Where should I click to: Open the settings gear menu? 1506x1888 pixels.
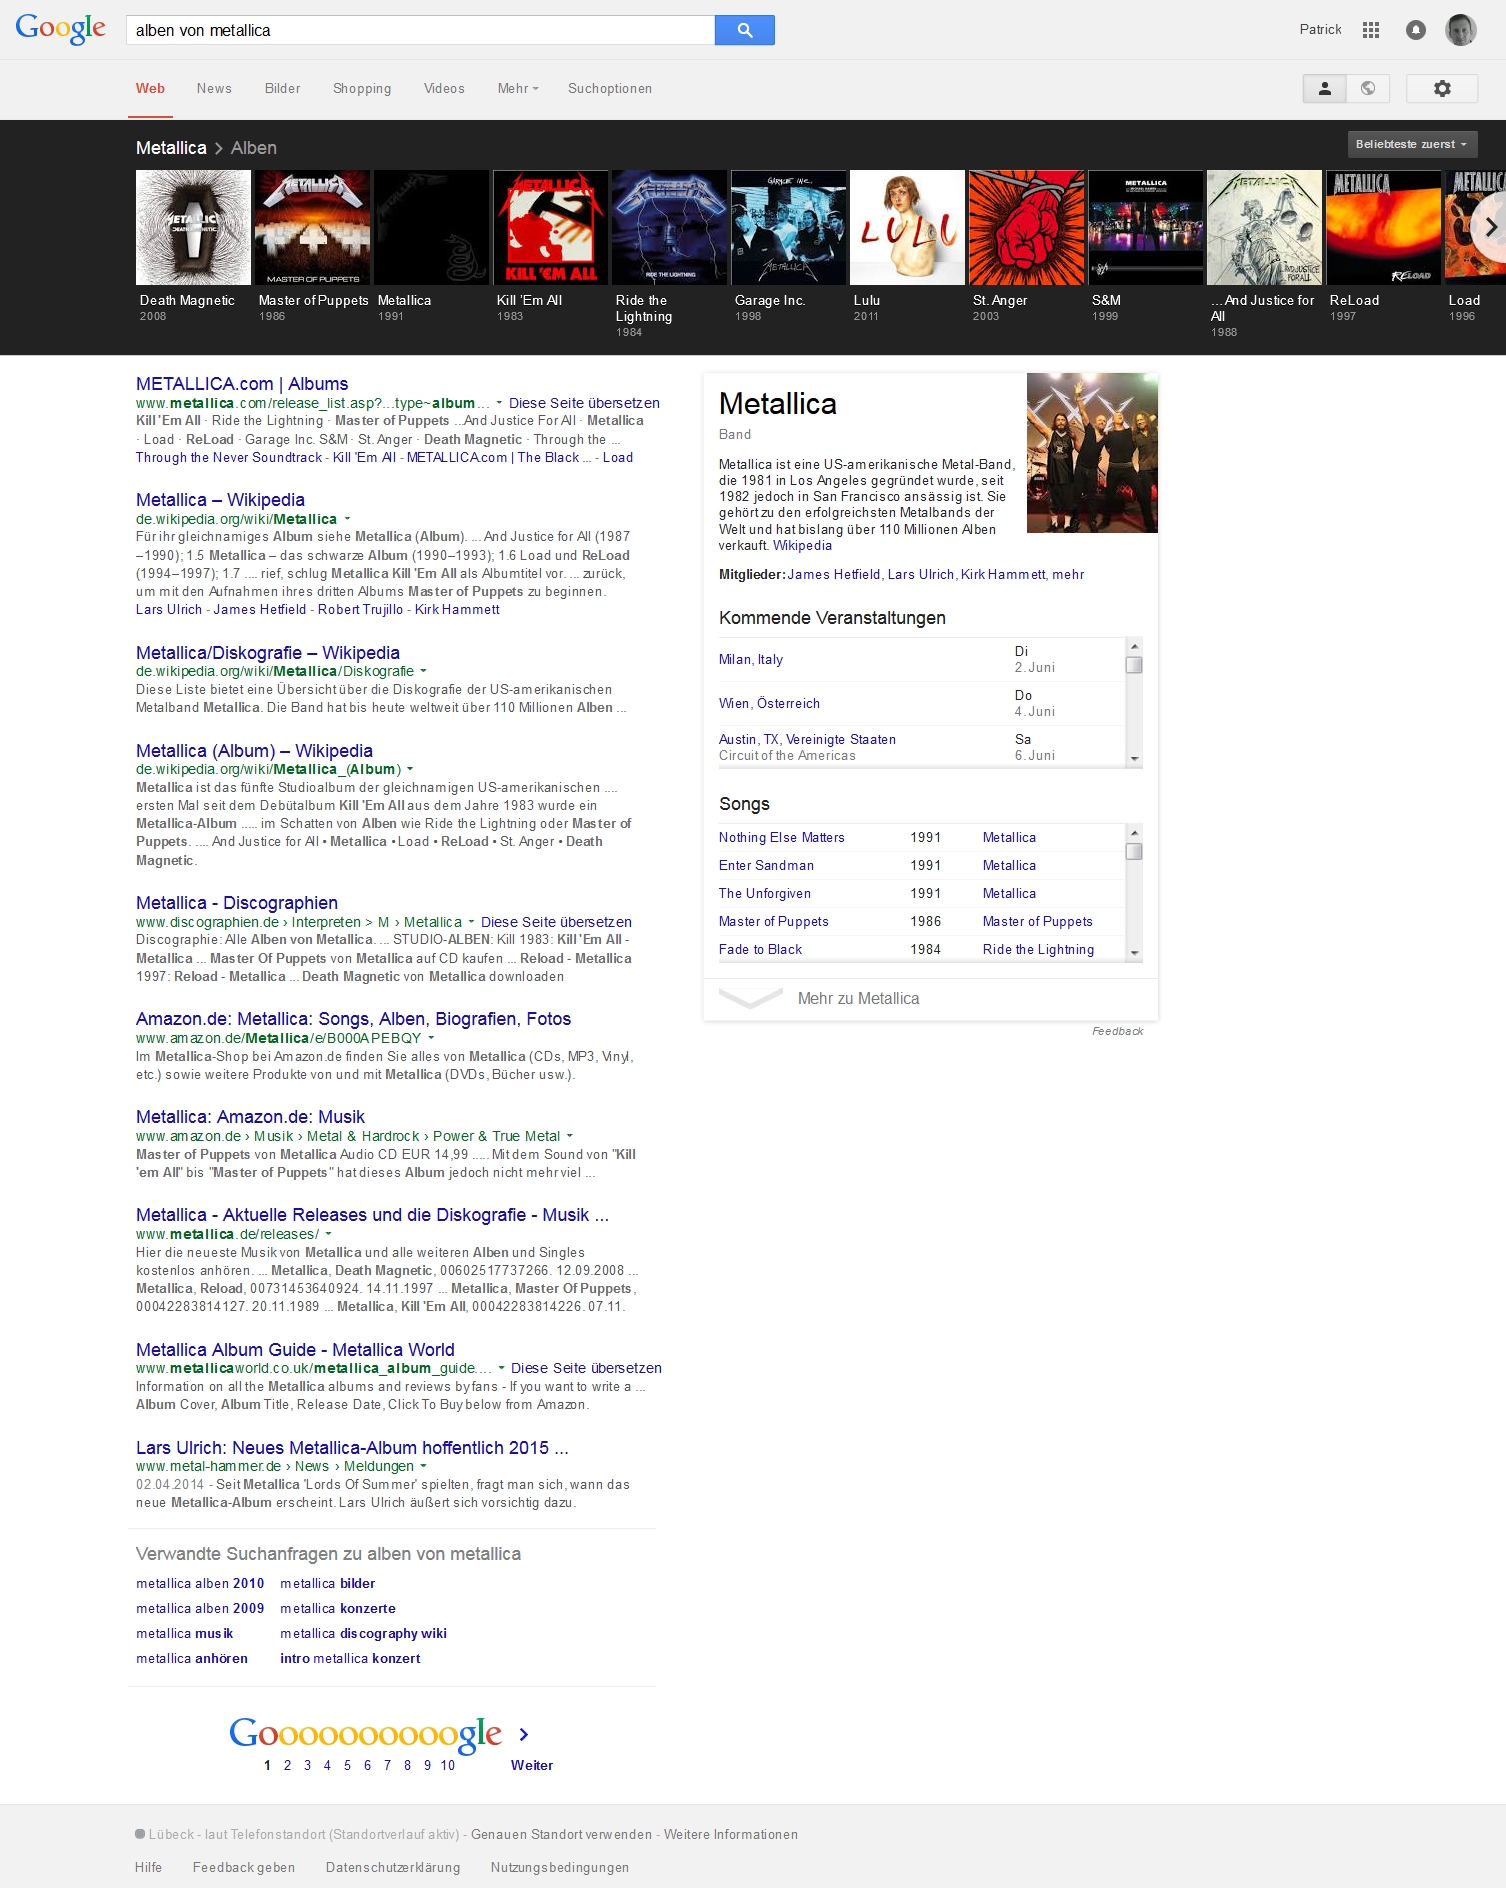[1441, 89]
